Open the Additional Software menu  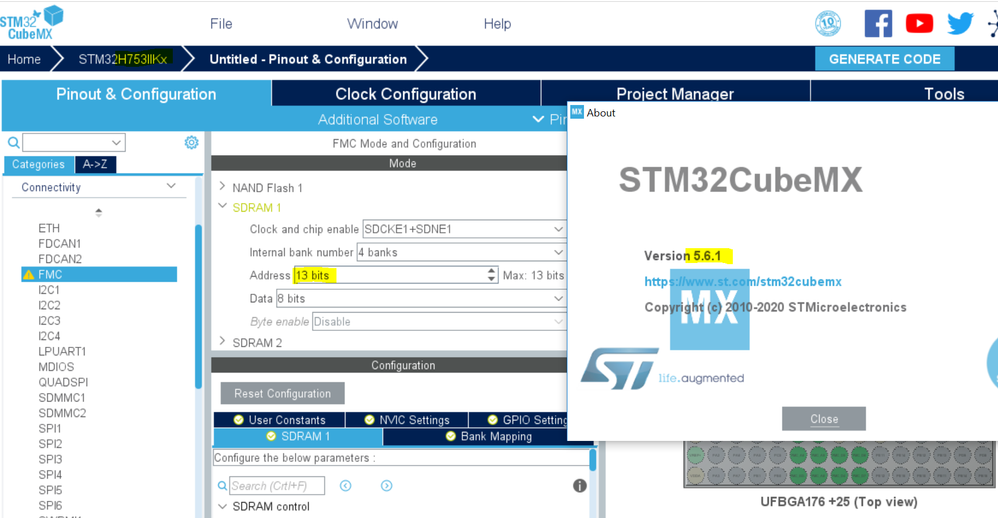tap(377, 120)
